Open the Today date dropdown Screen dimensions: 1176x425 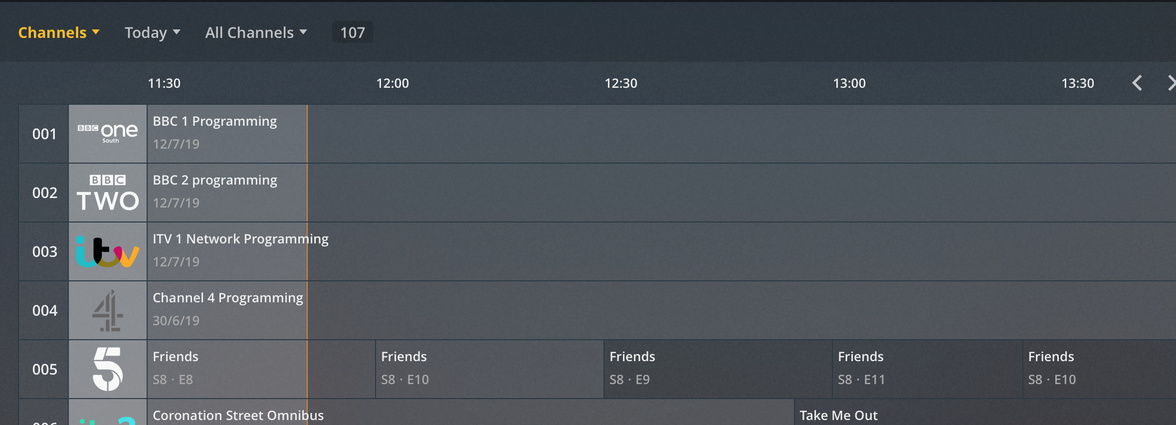(152, 32)
